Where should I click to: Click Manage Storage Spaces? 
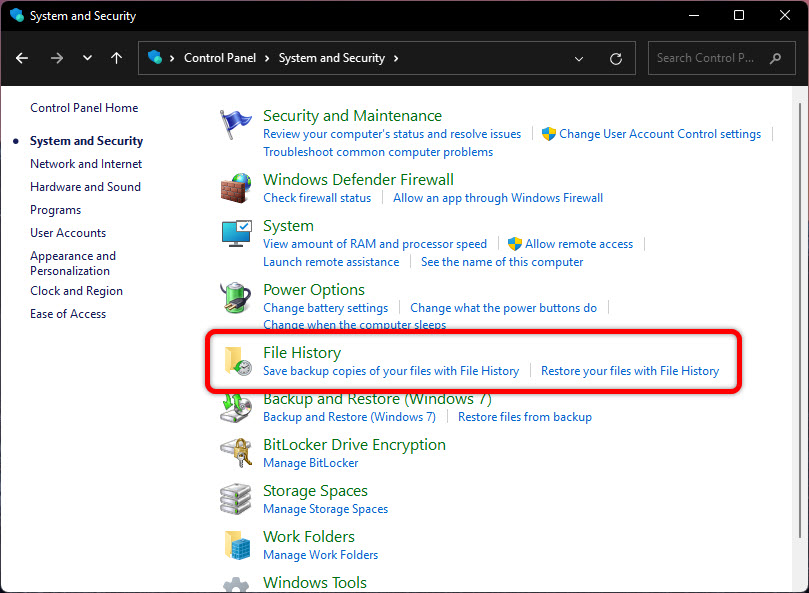point(326,509)
